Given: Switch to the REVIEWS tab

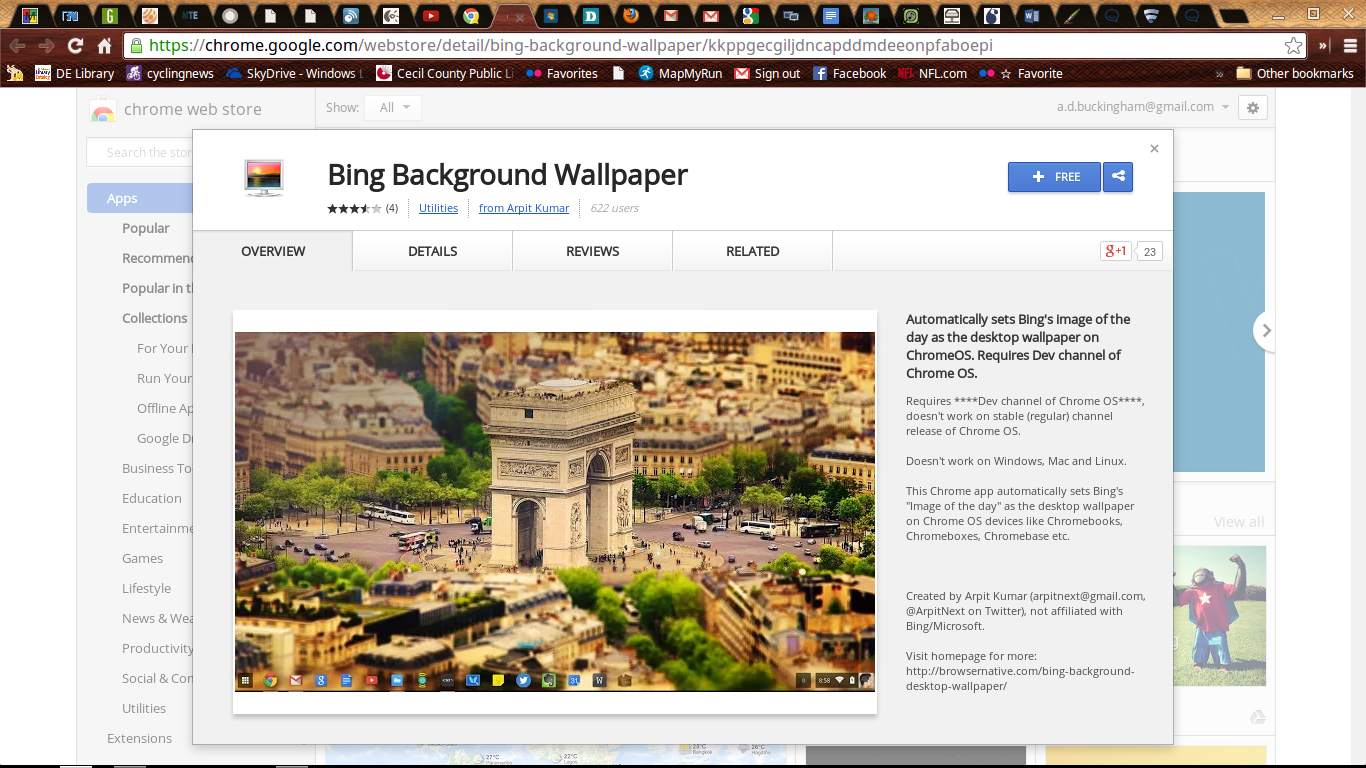Looking at the screenshot, I should pyautogui.click(x=593, y=251).
